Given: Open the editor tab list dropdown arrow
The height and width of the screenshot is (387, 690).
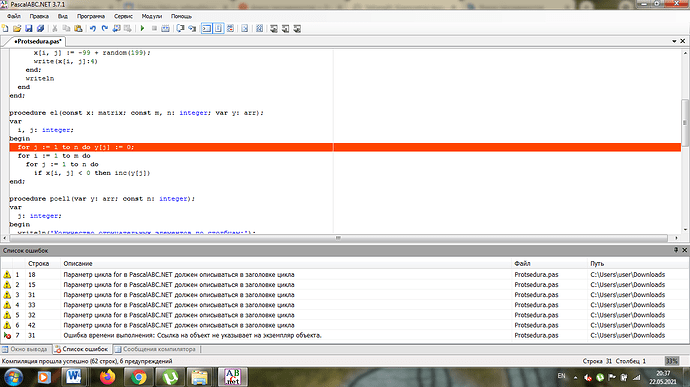Looking at the screenshot, I should tap(674, 41).
